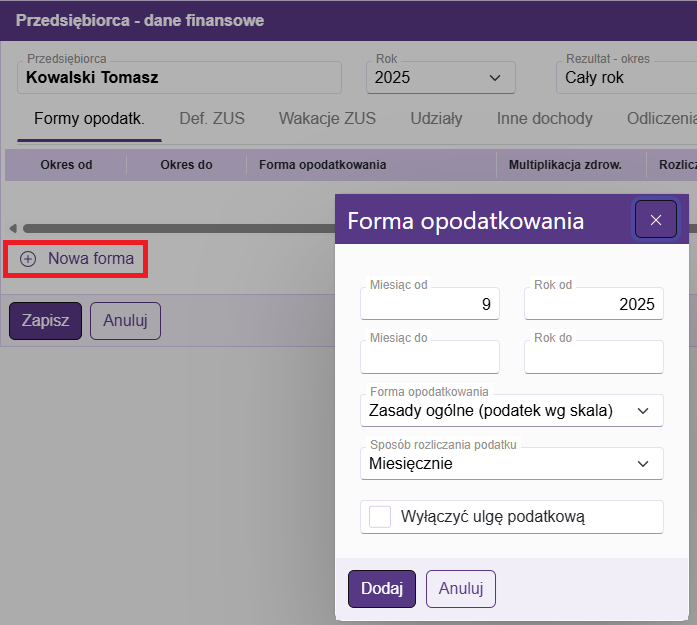Select the Udziały tab
This screenshot has height=625, width=697.
click(436, 119)
